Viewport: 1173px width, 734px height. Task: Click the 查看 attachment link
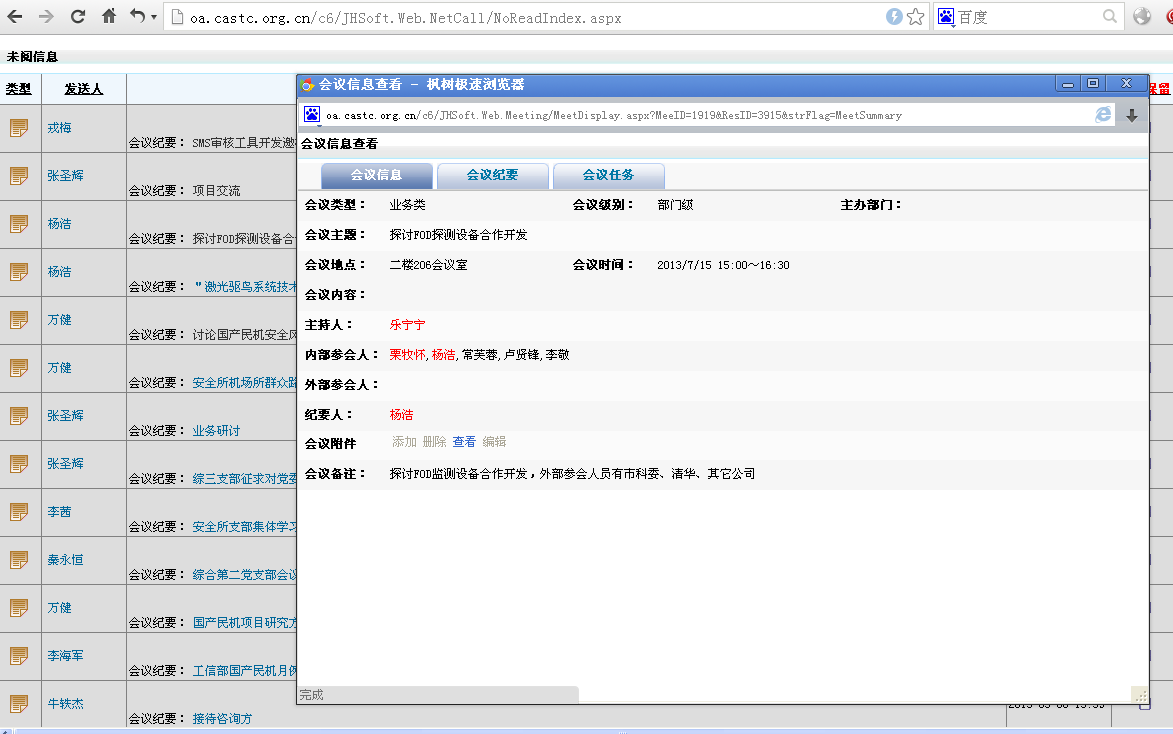[464, 442]
